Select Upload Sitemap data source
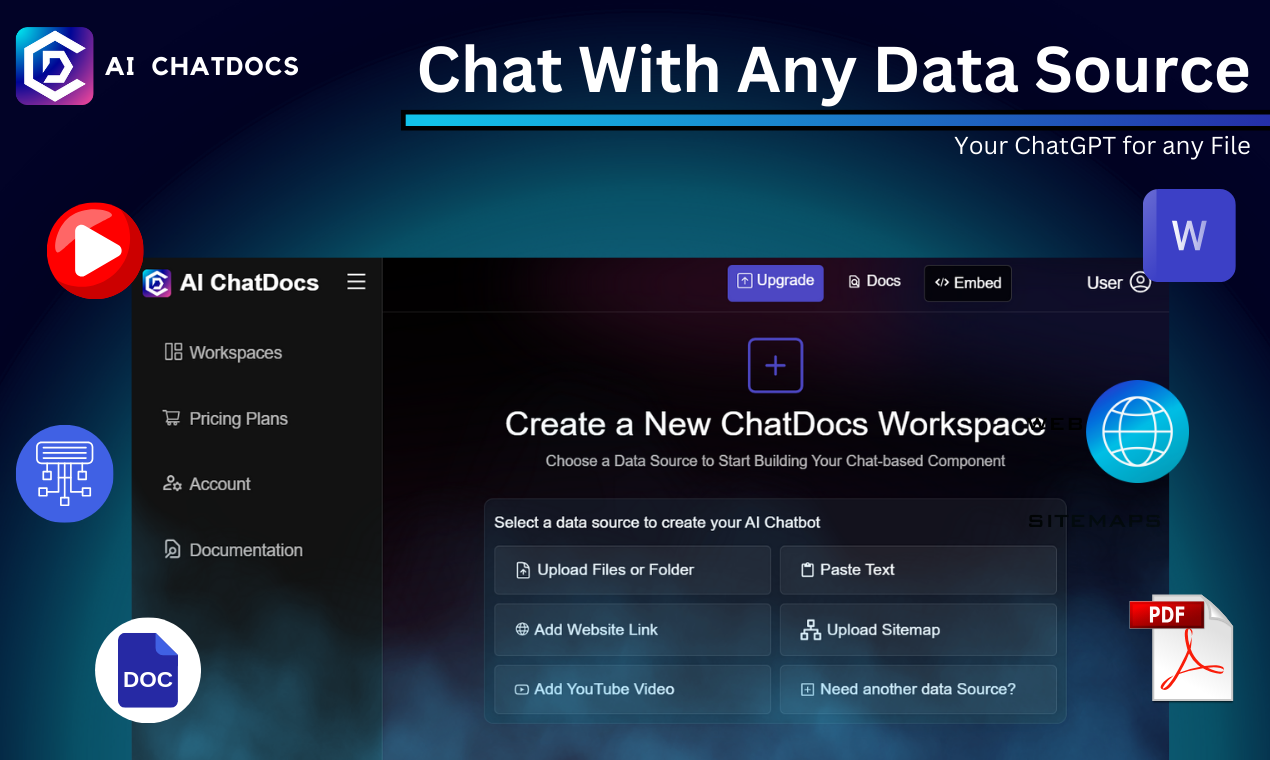The width and height of the screenshot is (1270, 760). [x=918, y=630]
